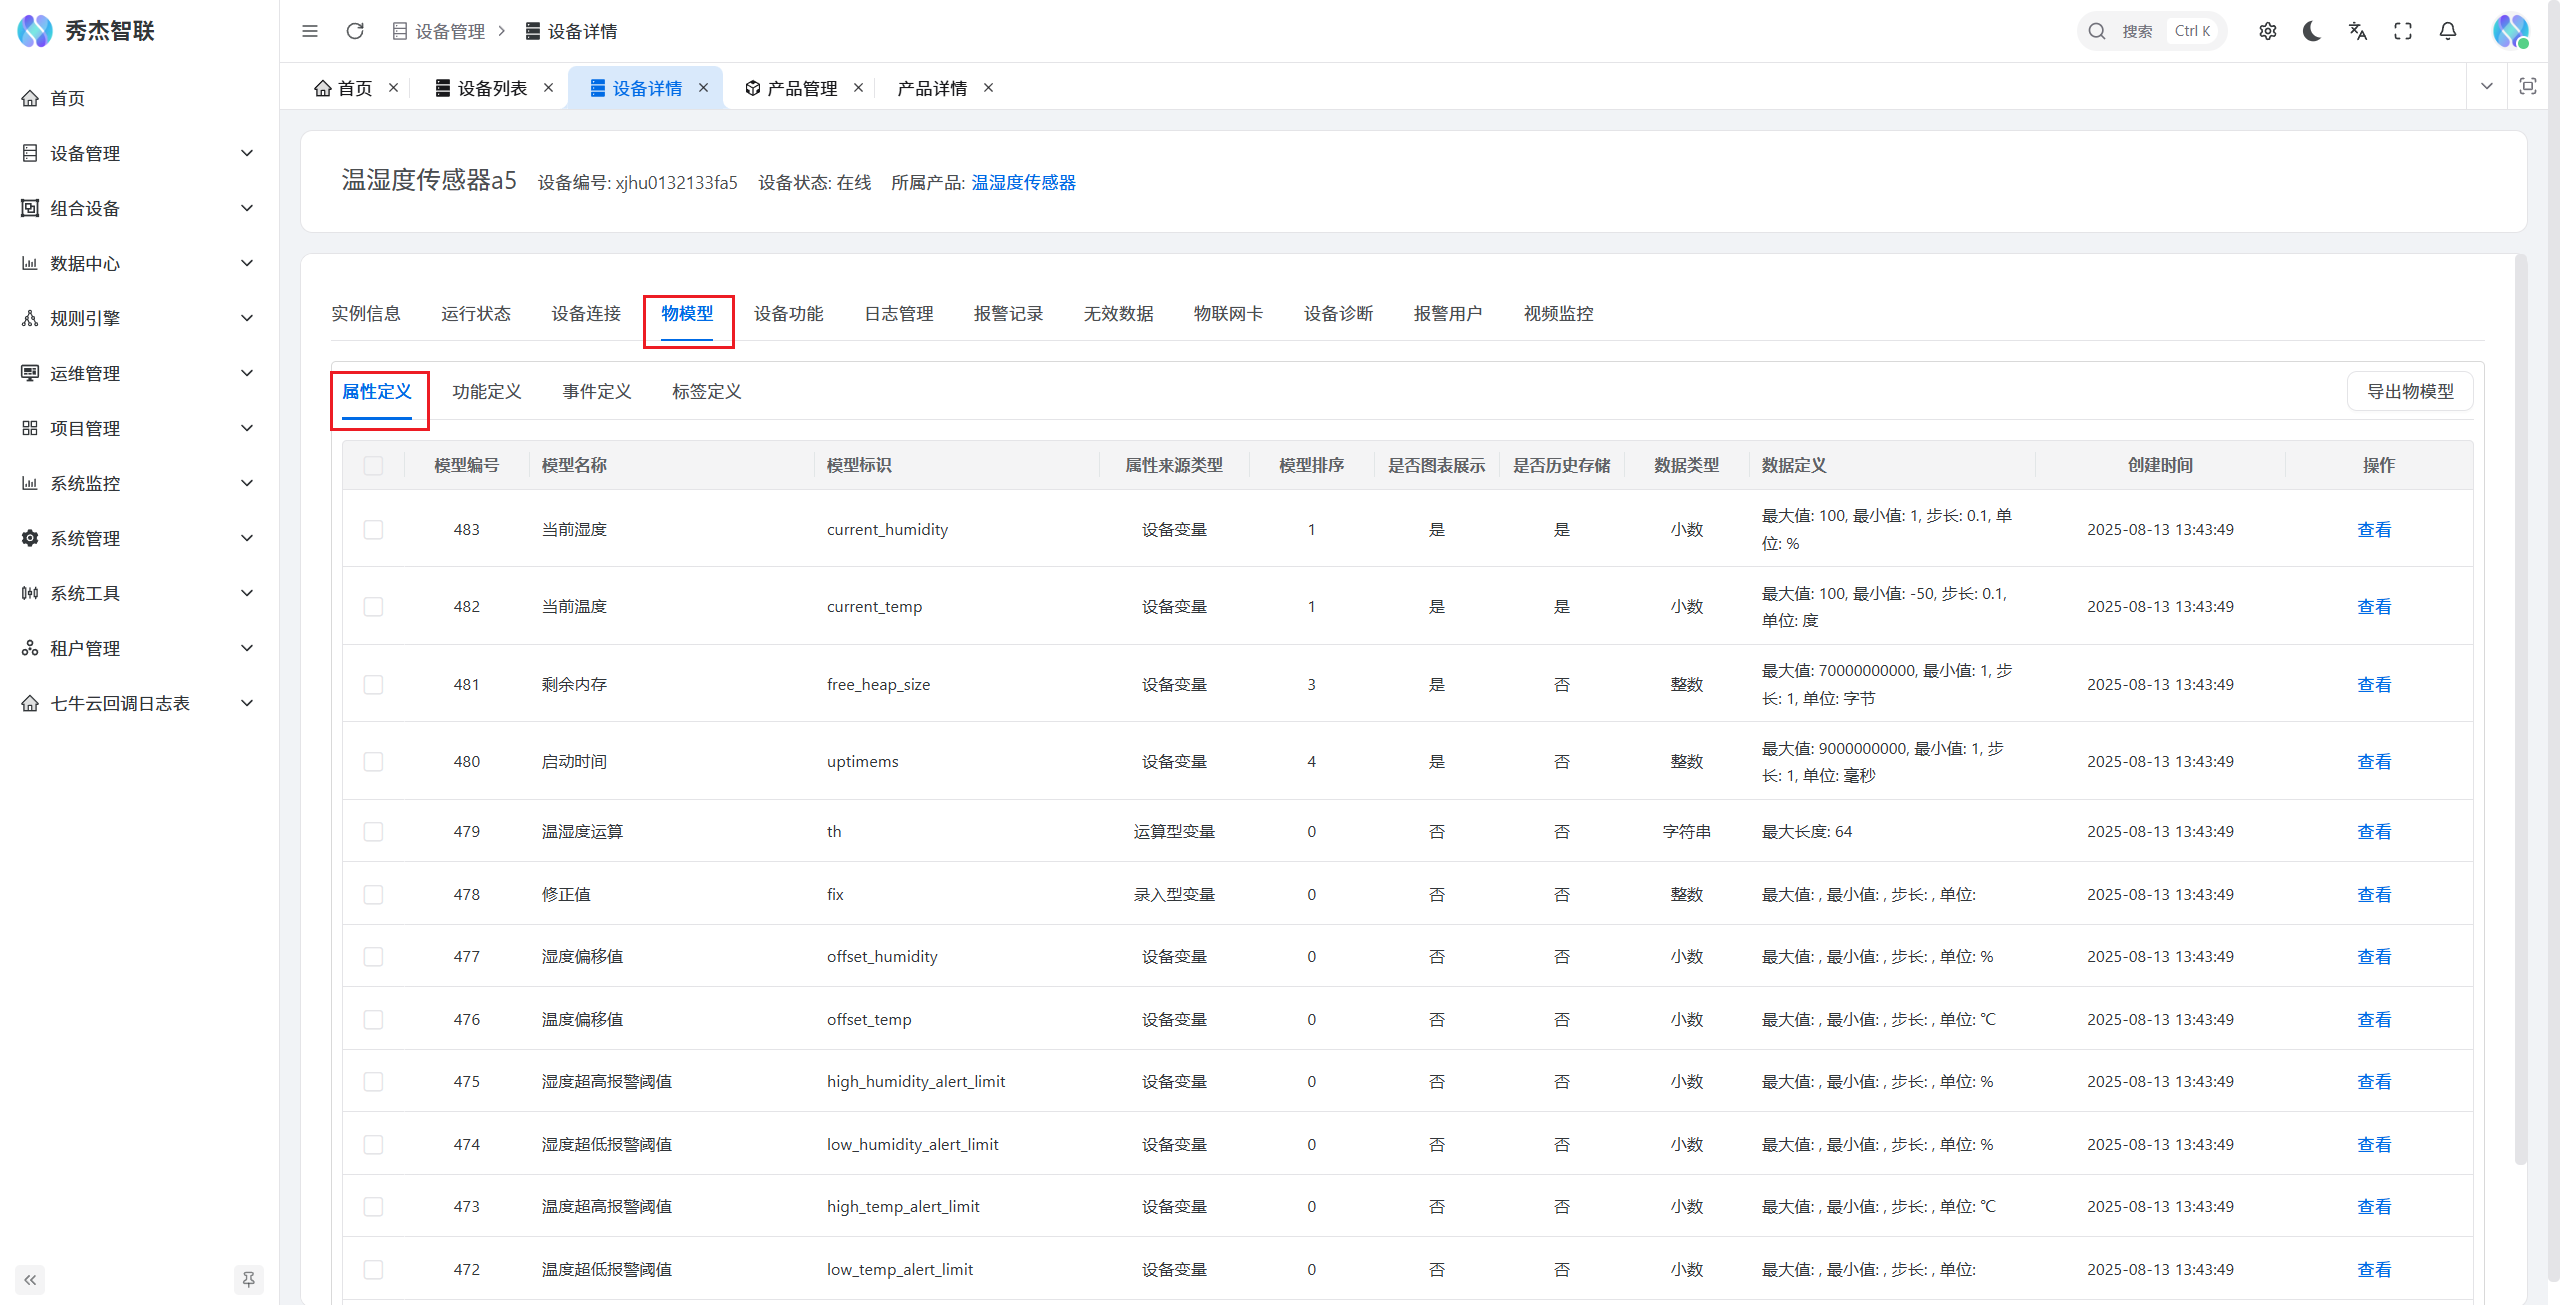Open the tab list dropdown chevron

[x=2487, y=87]
